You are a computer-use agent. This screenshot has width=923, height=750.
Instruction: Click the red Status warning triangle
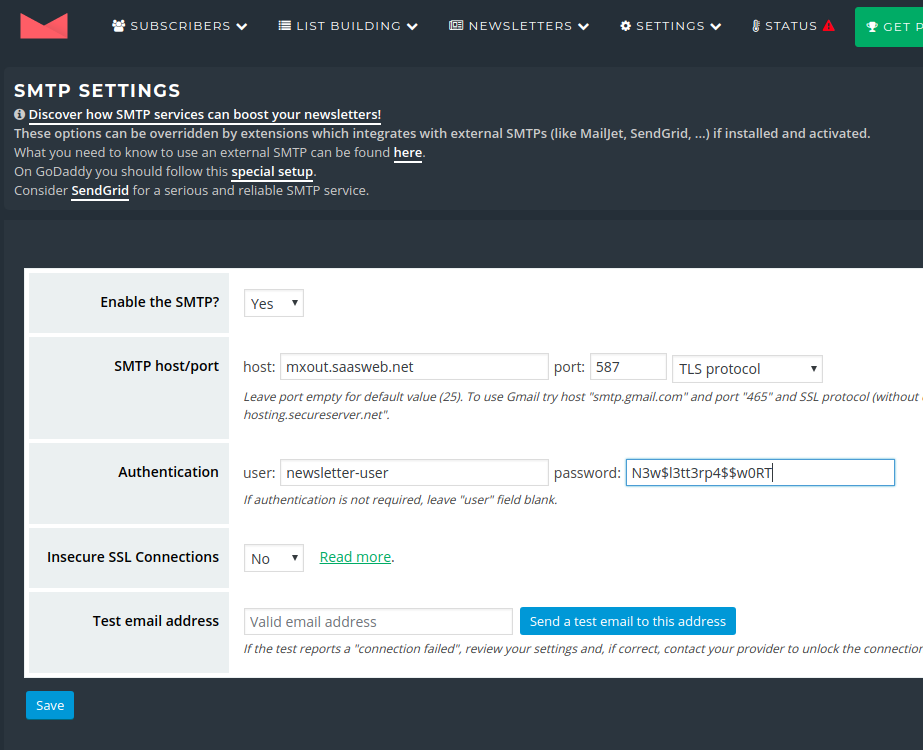tap(829, 26)
